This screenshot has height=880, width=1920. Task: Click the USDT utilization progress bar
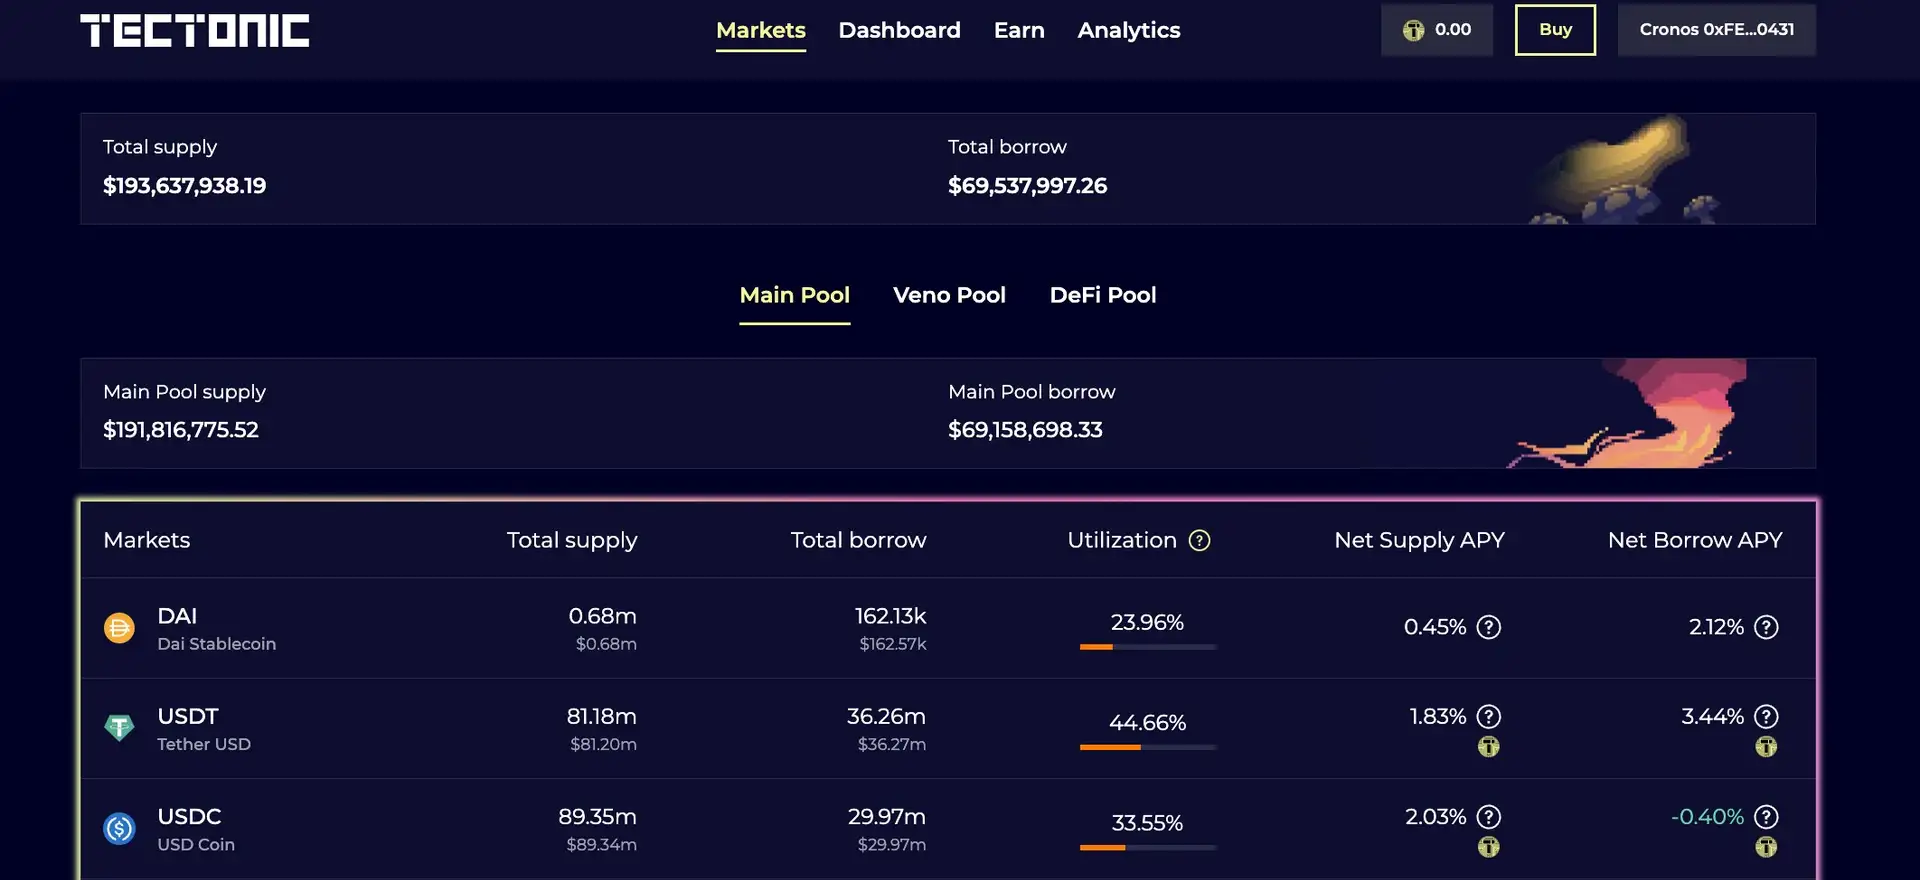pos(1147,747)
